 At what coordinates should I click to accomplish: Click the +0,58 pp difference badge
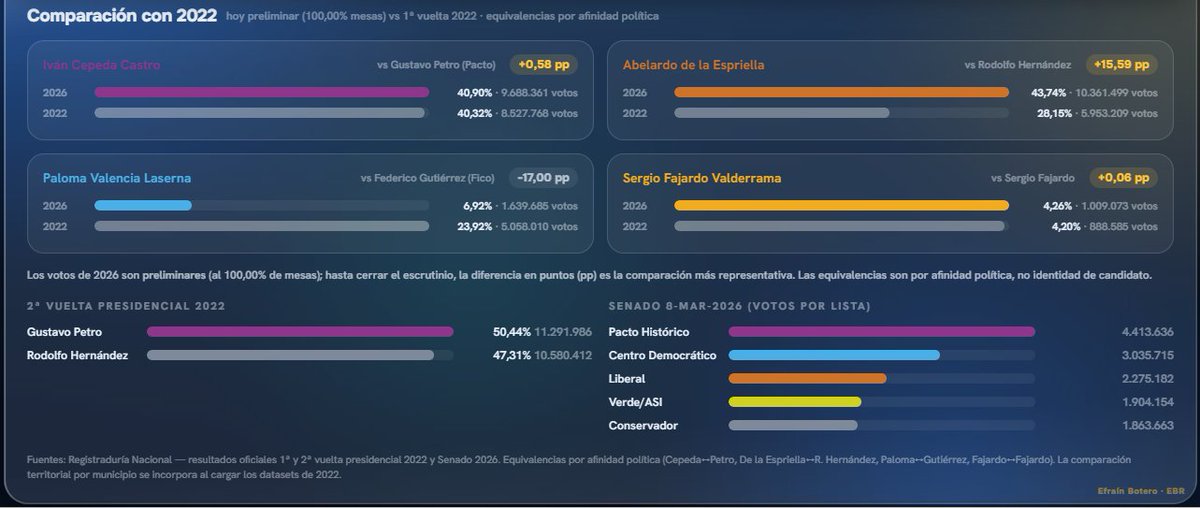pyautogui.click(x=544, y=64)
